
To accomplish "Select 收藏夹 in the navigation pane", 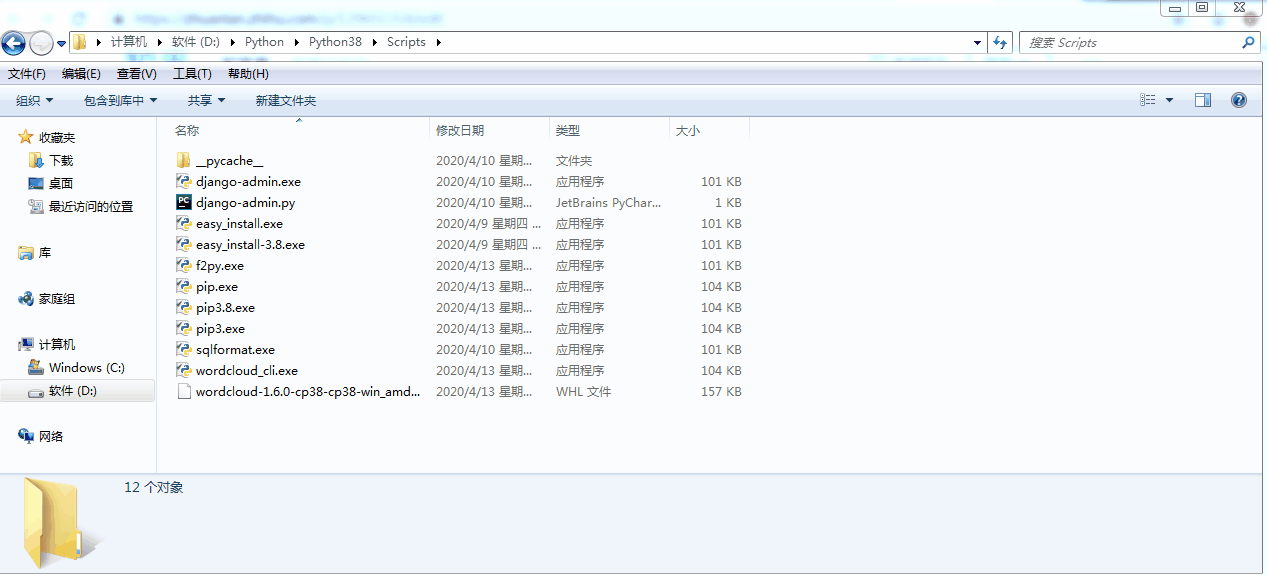I will click(57, 138).
